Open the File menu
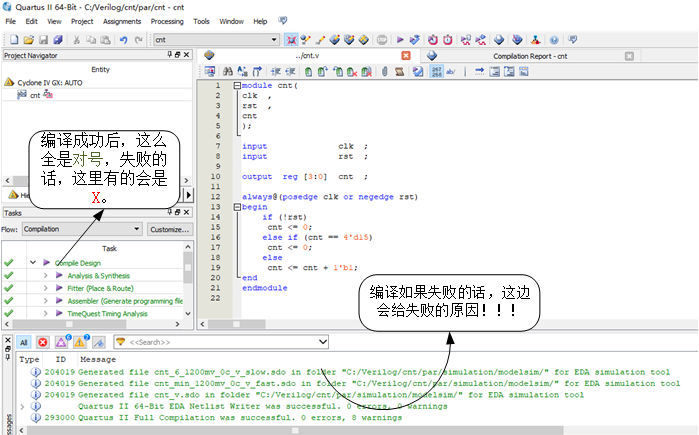Viewport: 699px width, 435px height. coord(10,21)
